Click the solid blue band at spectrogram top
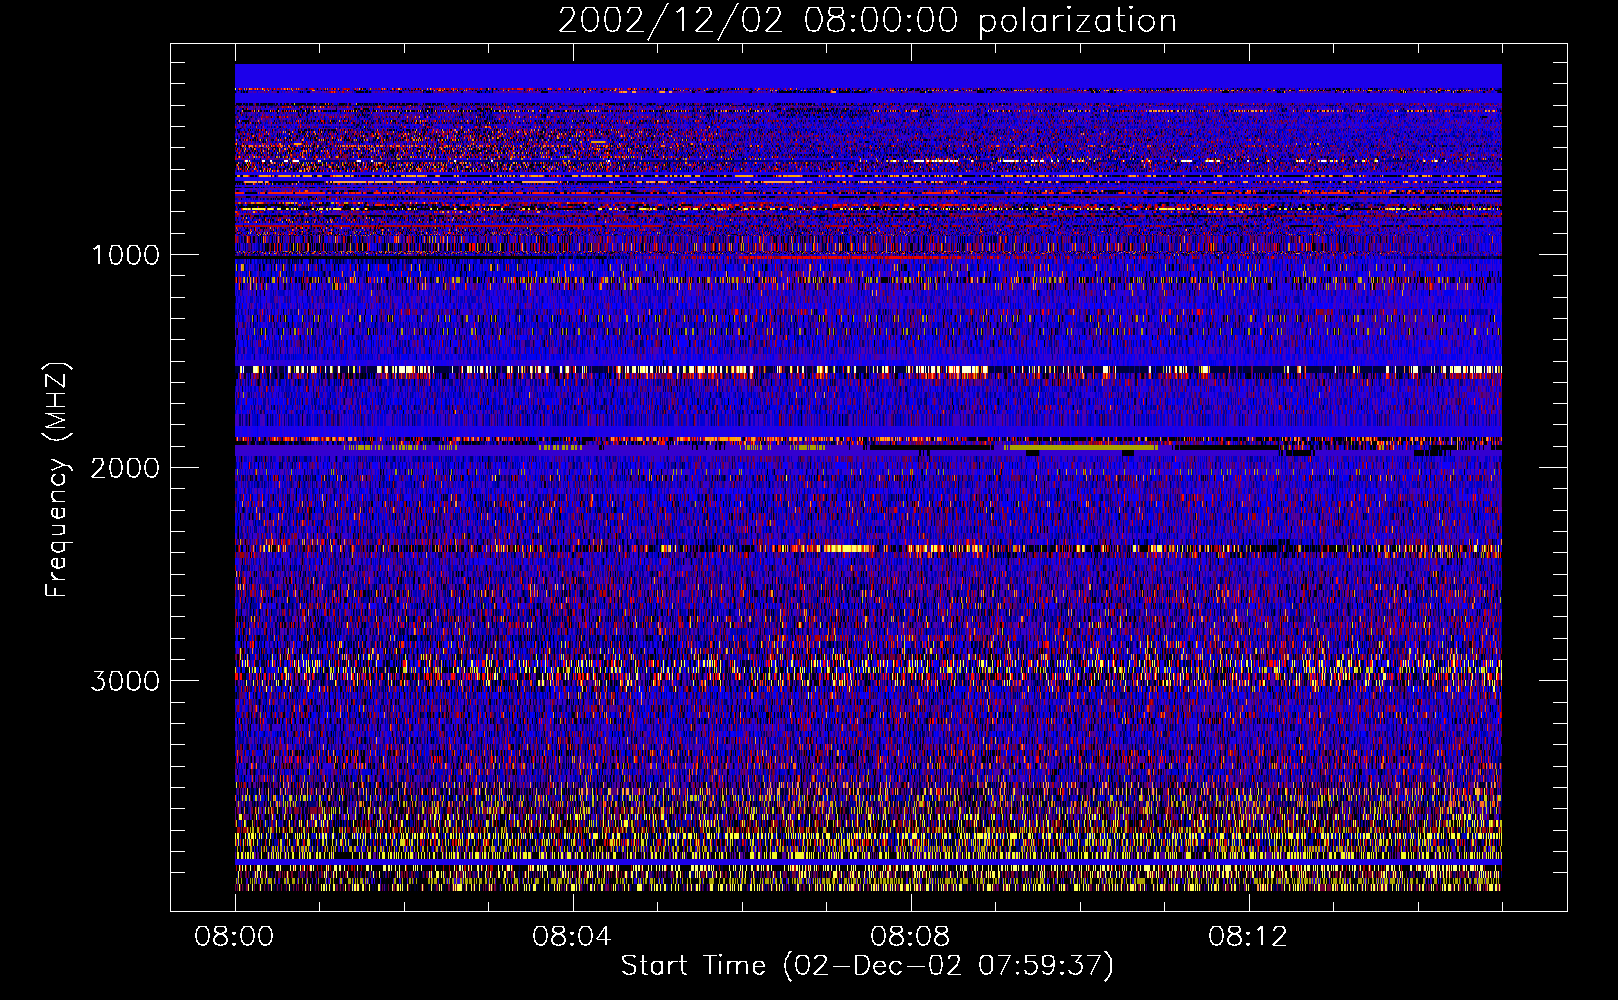This screenshot has height=1000, width=1618. (x=868, y=76)
